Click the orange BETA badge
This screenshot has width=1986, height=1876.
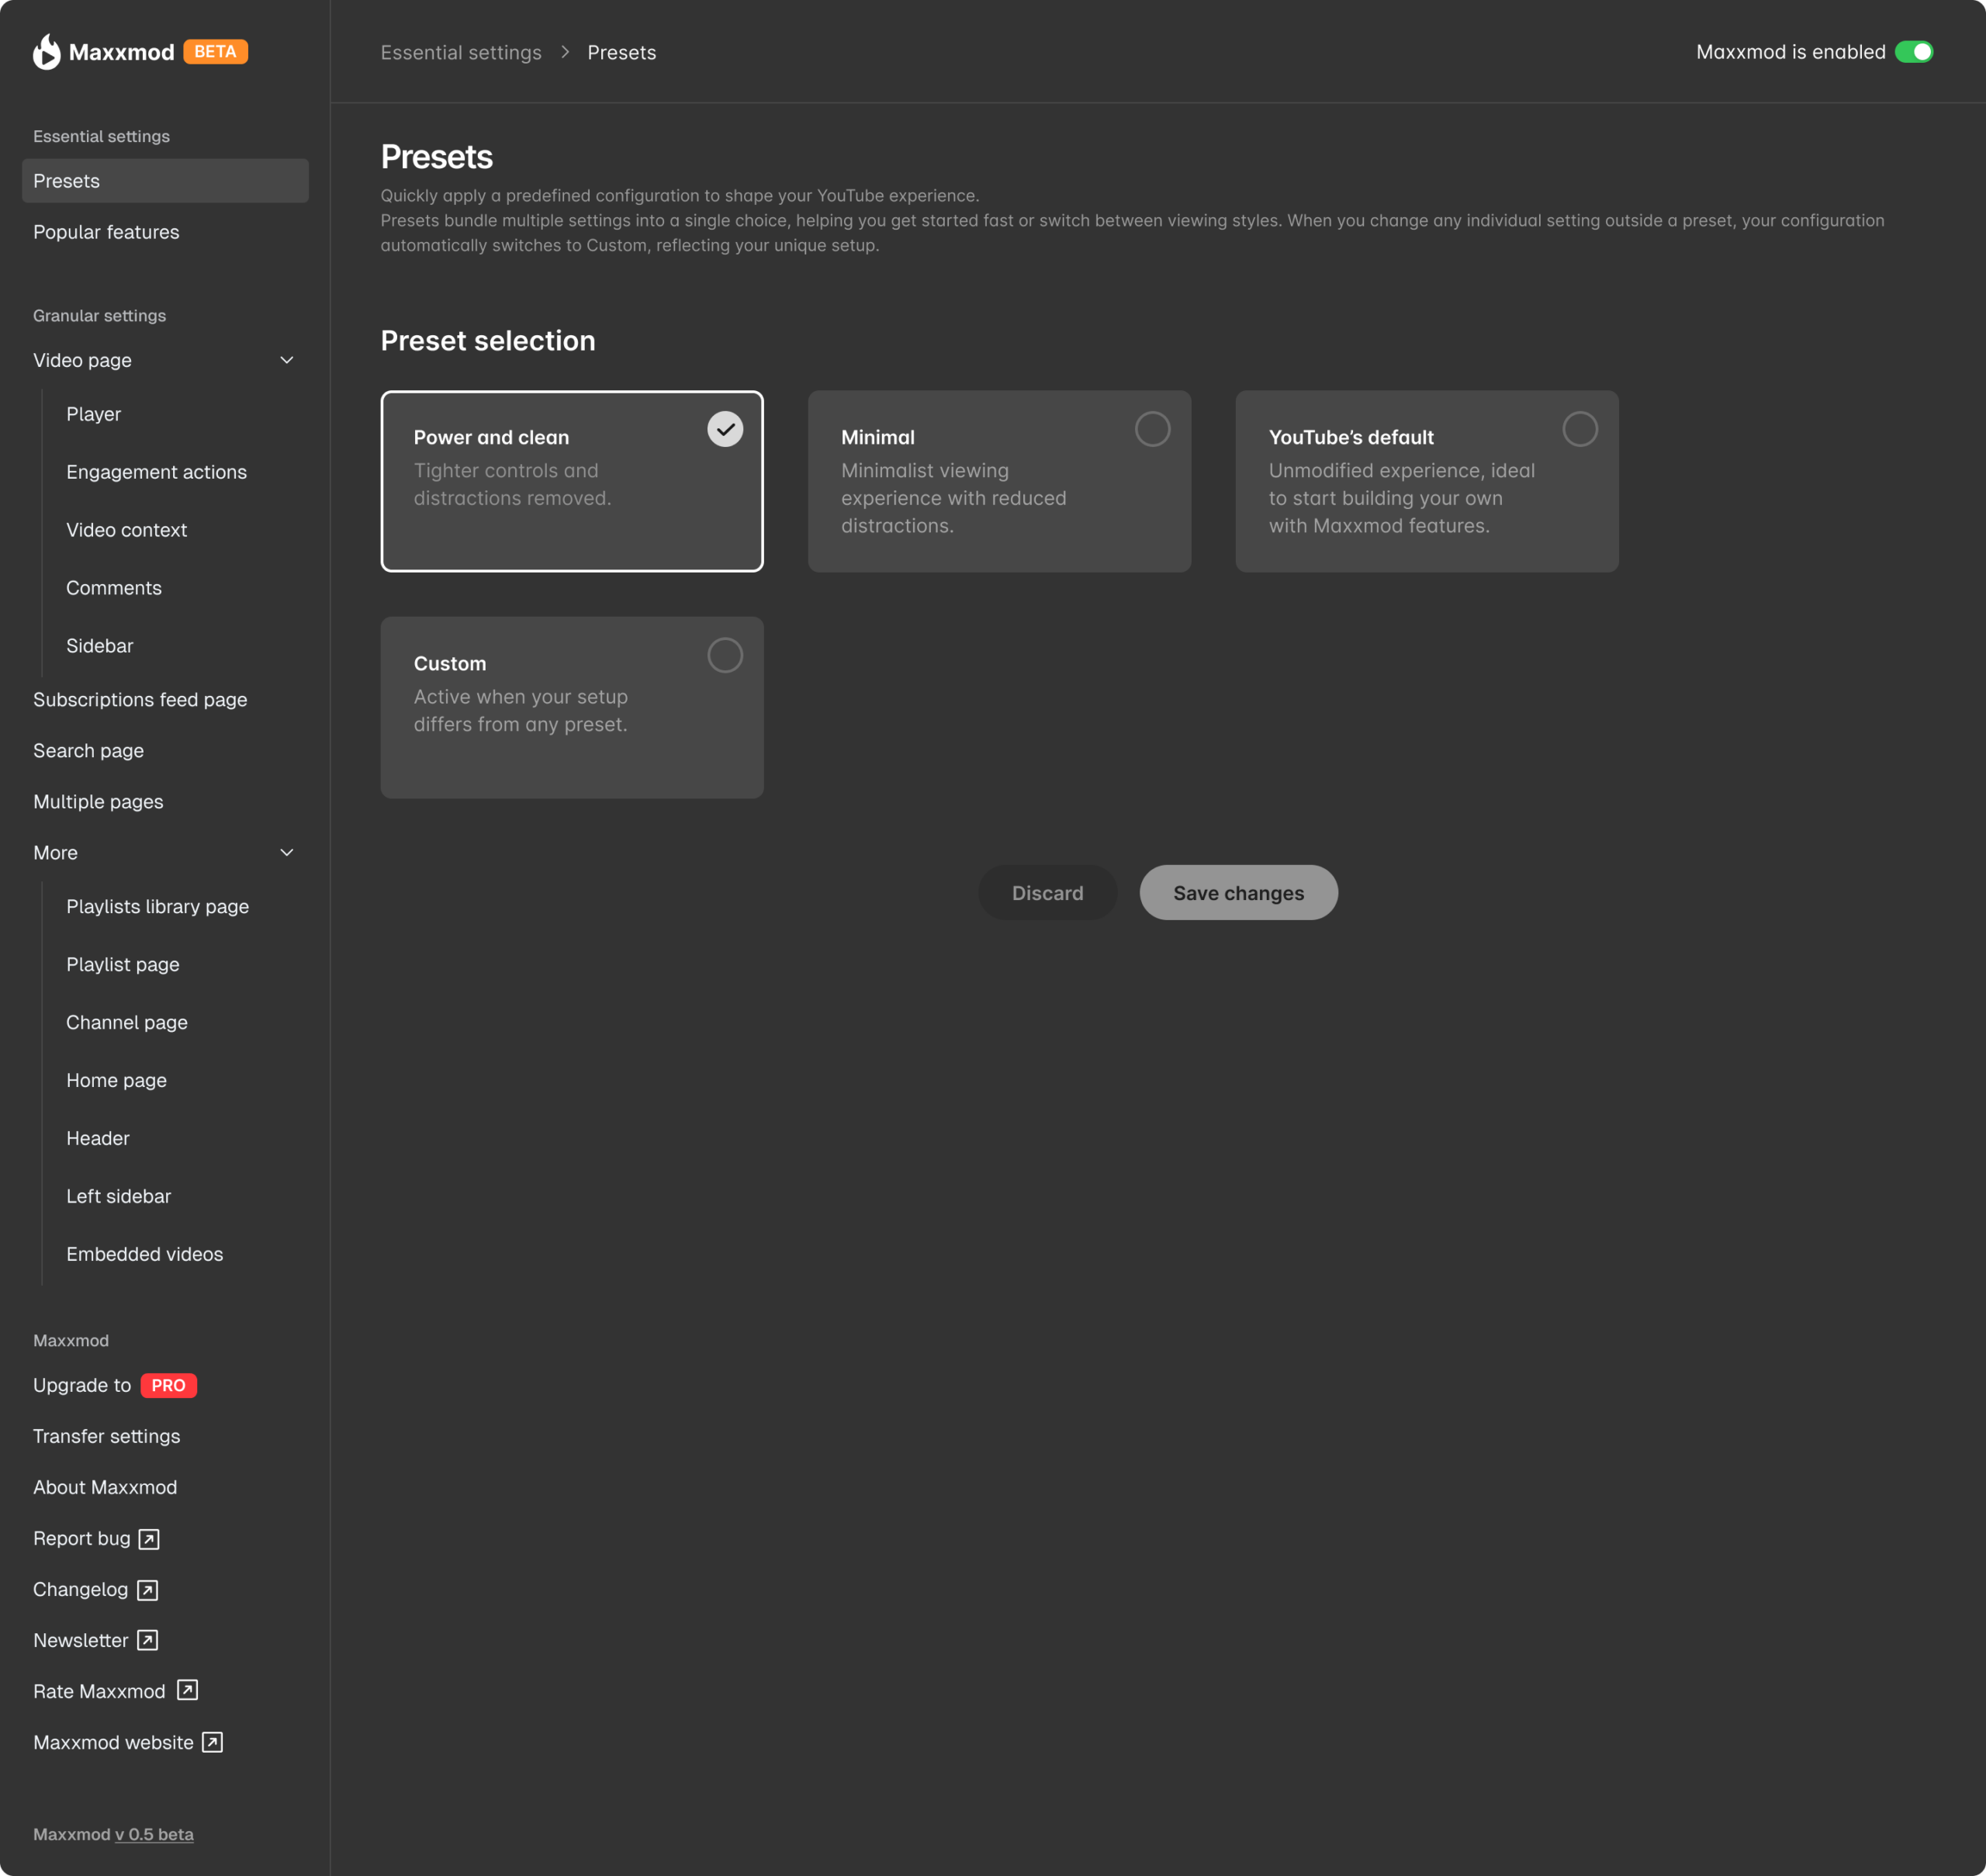[215, 52]
